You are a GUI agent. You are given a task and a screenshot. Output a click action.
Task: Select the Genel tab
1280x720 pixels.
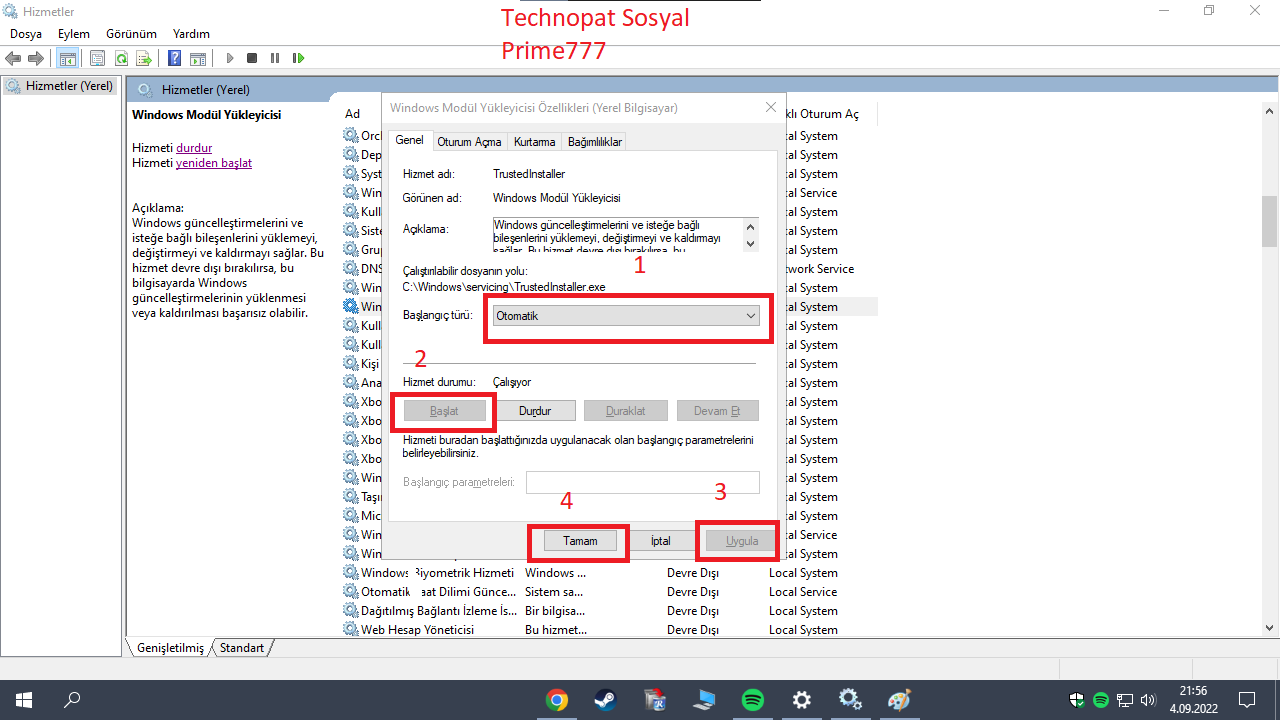pyautogui.click(x=410, y=140)
